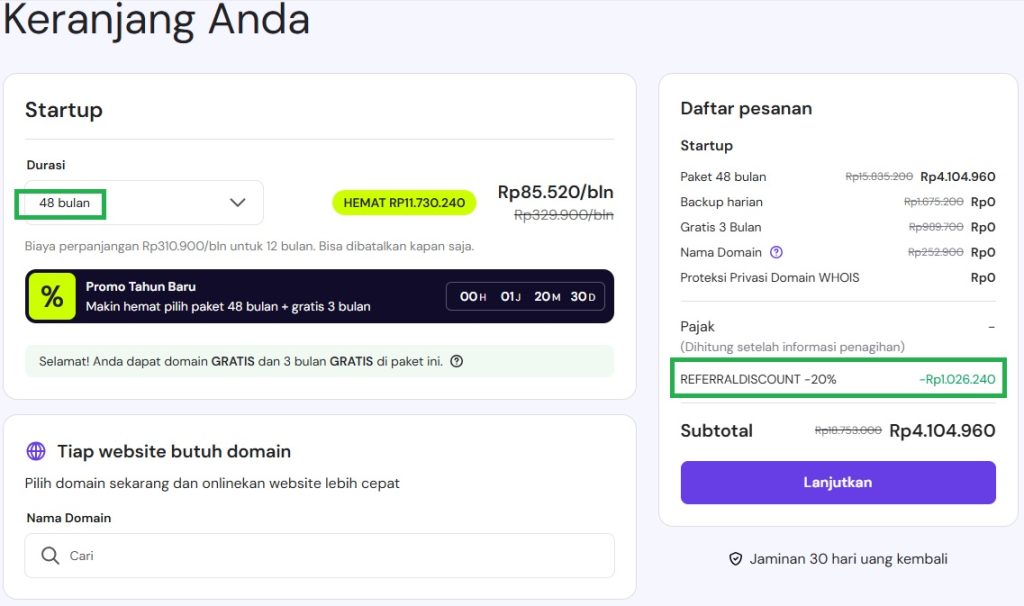Image resolution: width=1024 pixels, height=606 pixels.
Task: Click the magnifier icon in domain search
Action: pyautogui.click(x=50, y=555)
